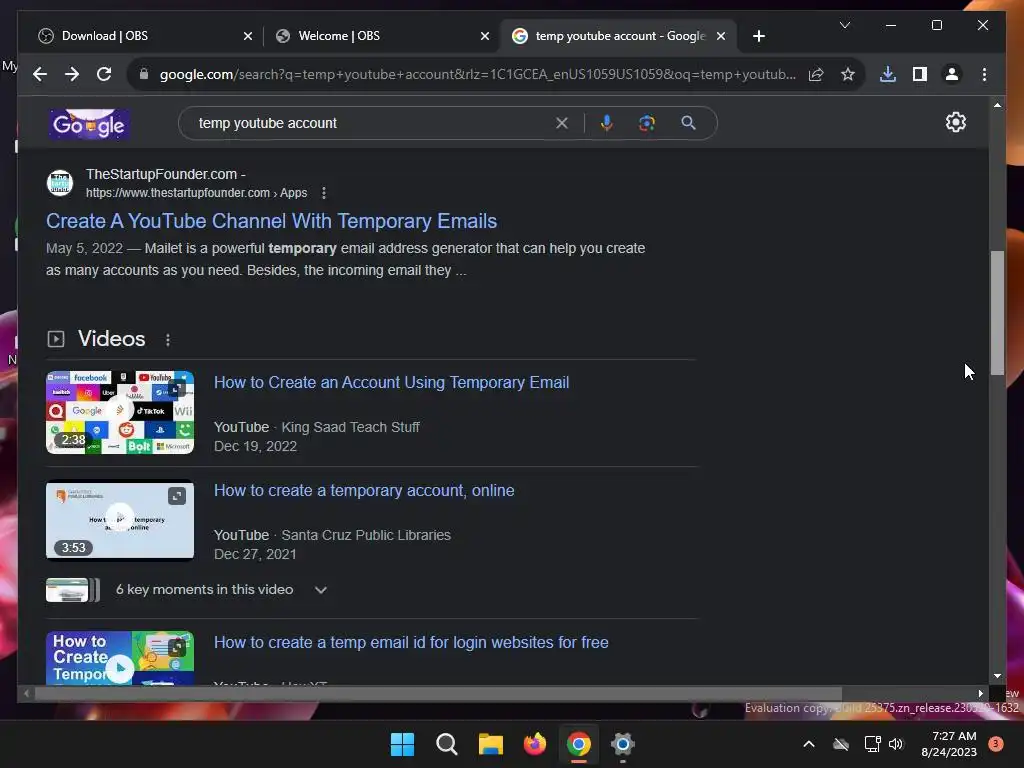
Task: Open notification badge in taskbar
Action: (995, 744)
